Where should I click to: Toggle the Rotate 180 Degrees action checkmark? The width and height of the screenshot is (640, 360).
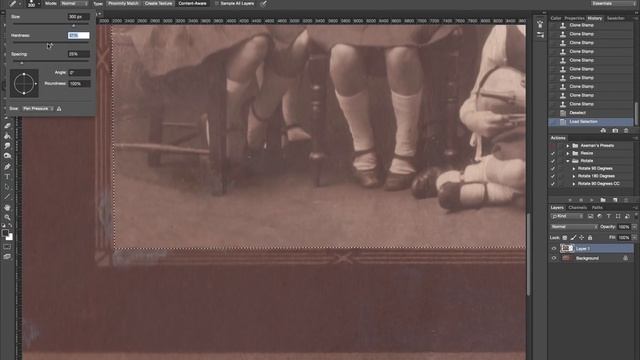tap(553, 176)
